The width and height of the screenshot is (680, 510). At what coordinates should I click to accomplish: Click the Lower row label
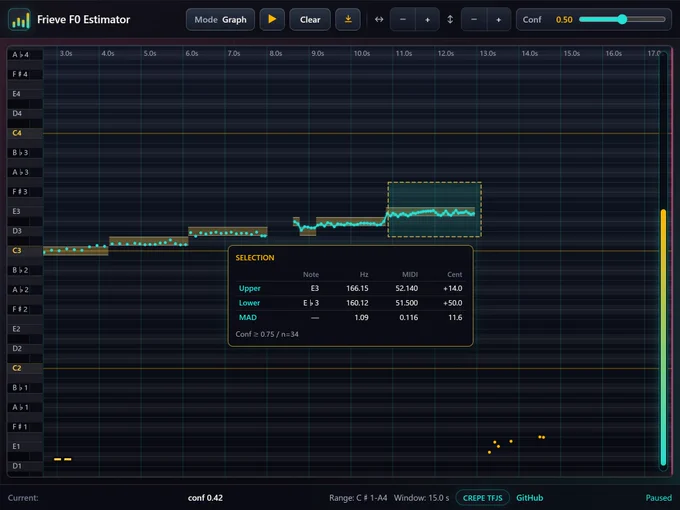[x=249, y=303]
